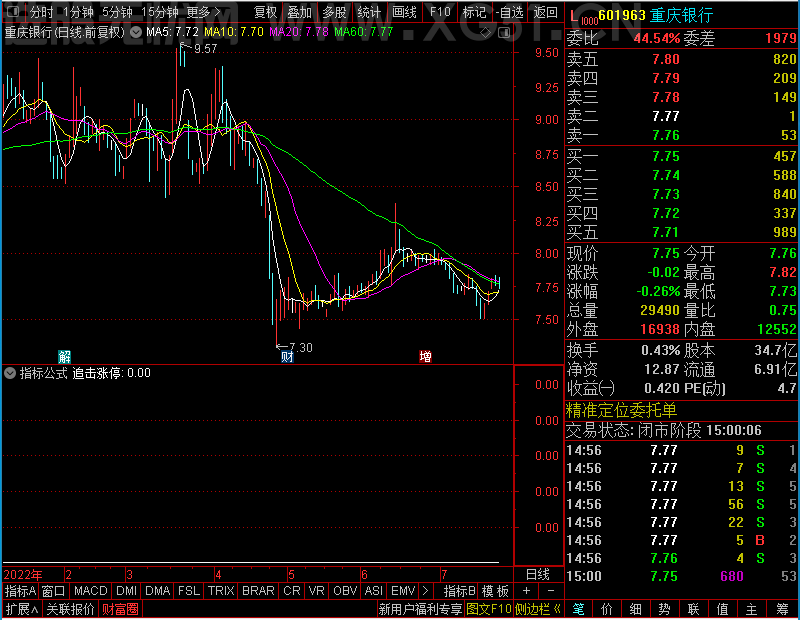Select the ASI indicator

coord(373,591)
